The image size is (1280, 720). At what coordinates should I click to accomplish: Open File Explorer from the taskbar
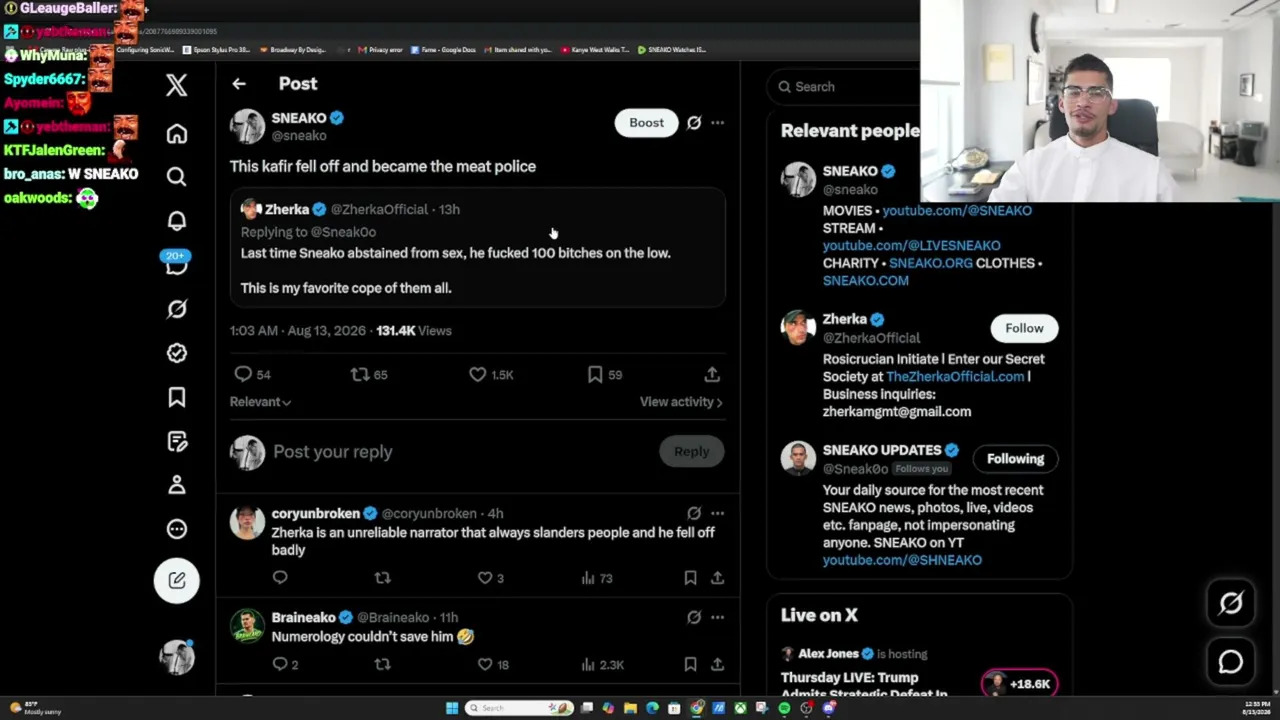(x=630, y=708)
